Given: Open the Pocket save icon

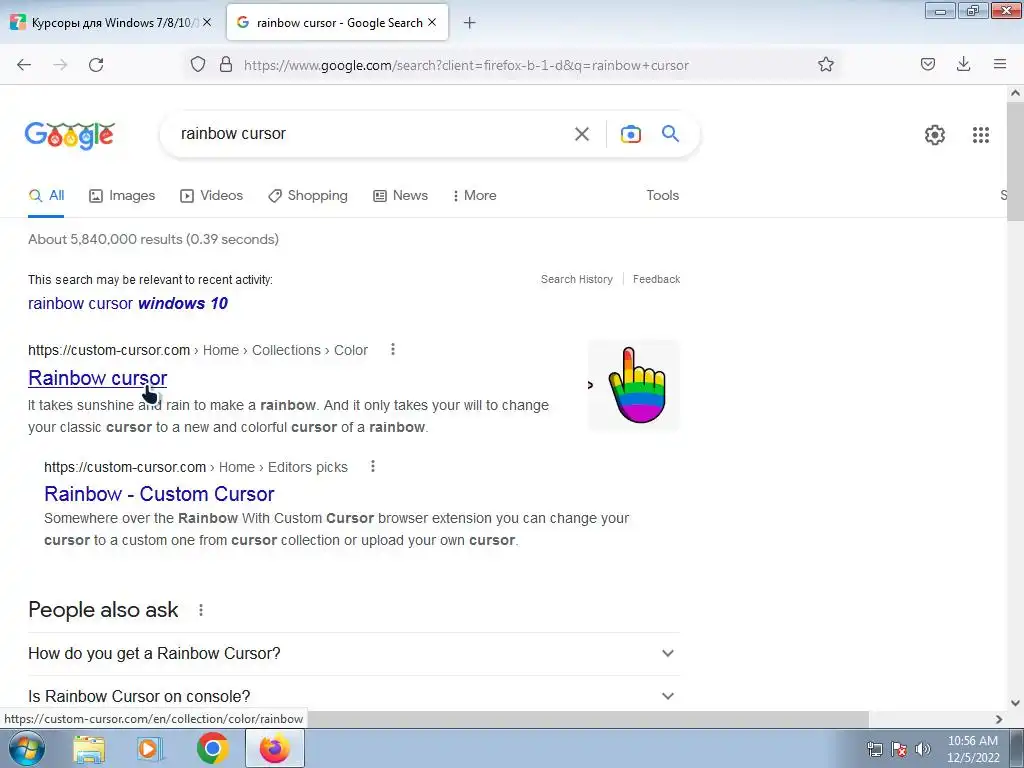Looking at the screenshot, I should coord(927,64).
